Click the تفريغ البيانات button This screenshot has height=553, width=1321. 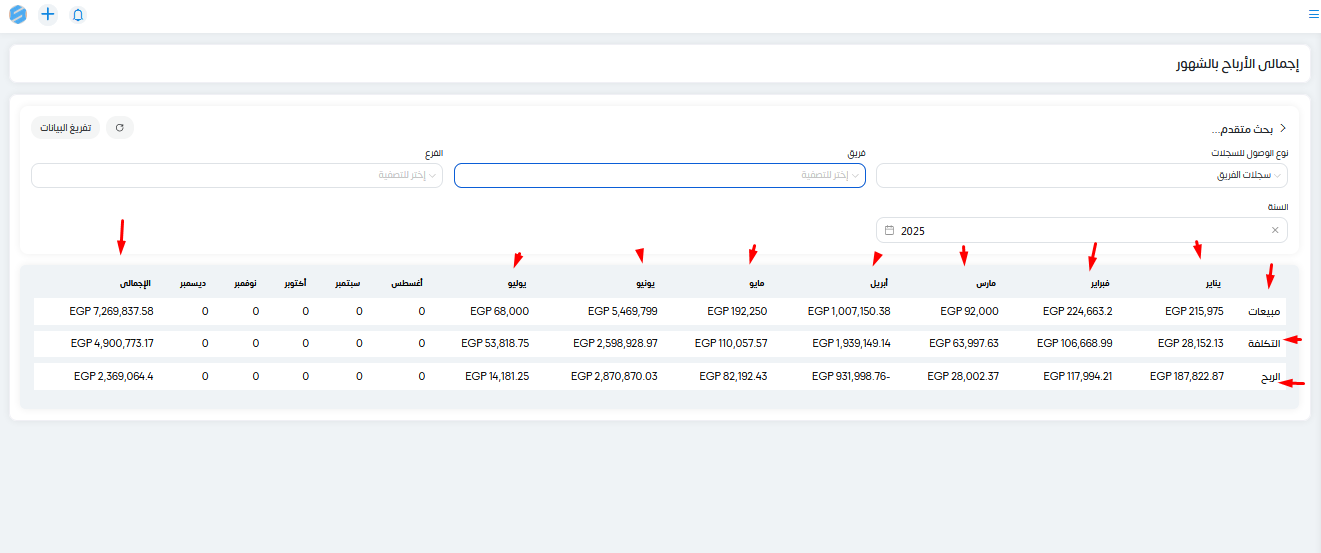pos(66,128)
